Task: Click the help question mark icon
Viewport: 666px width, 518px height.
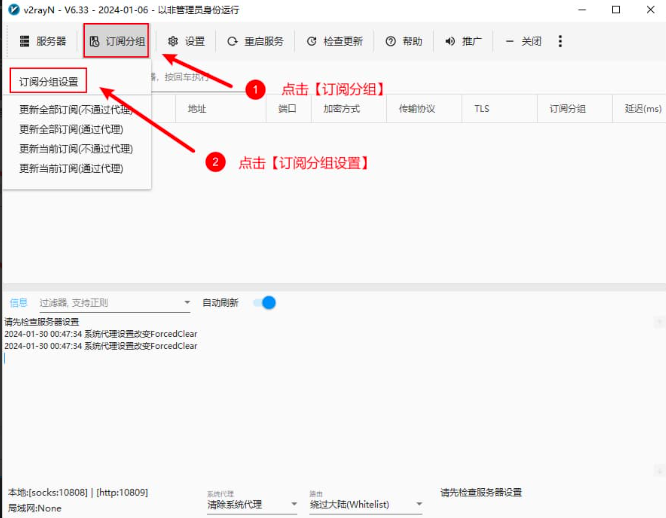Action: pos(390,41)
